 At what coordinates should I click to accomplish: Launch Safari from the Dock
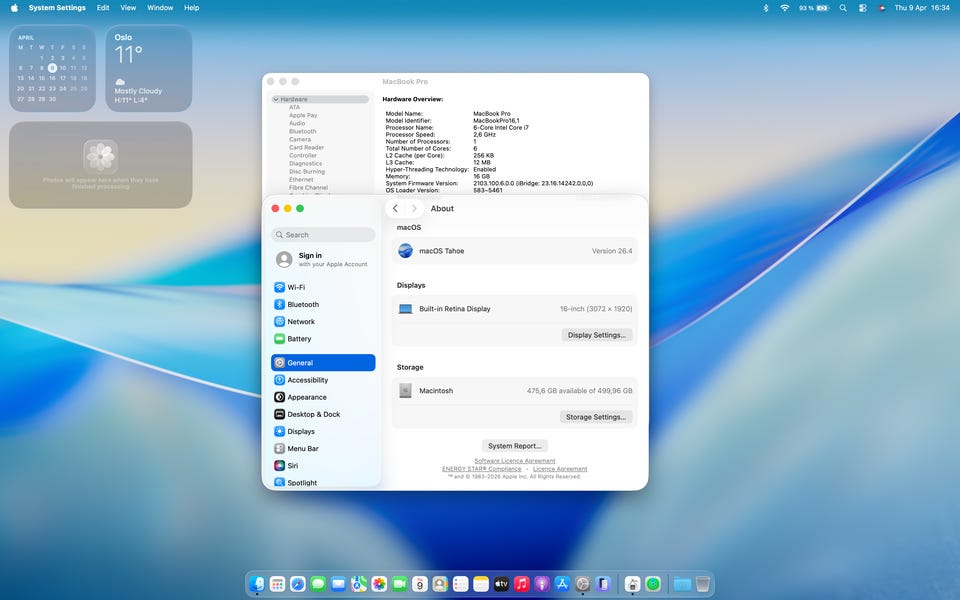pos(298,584)
